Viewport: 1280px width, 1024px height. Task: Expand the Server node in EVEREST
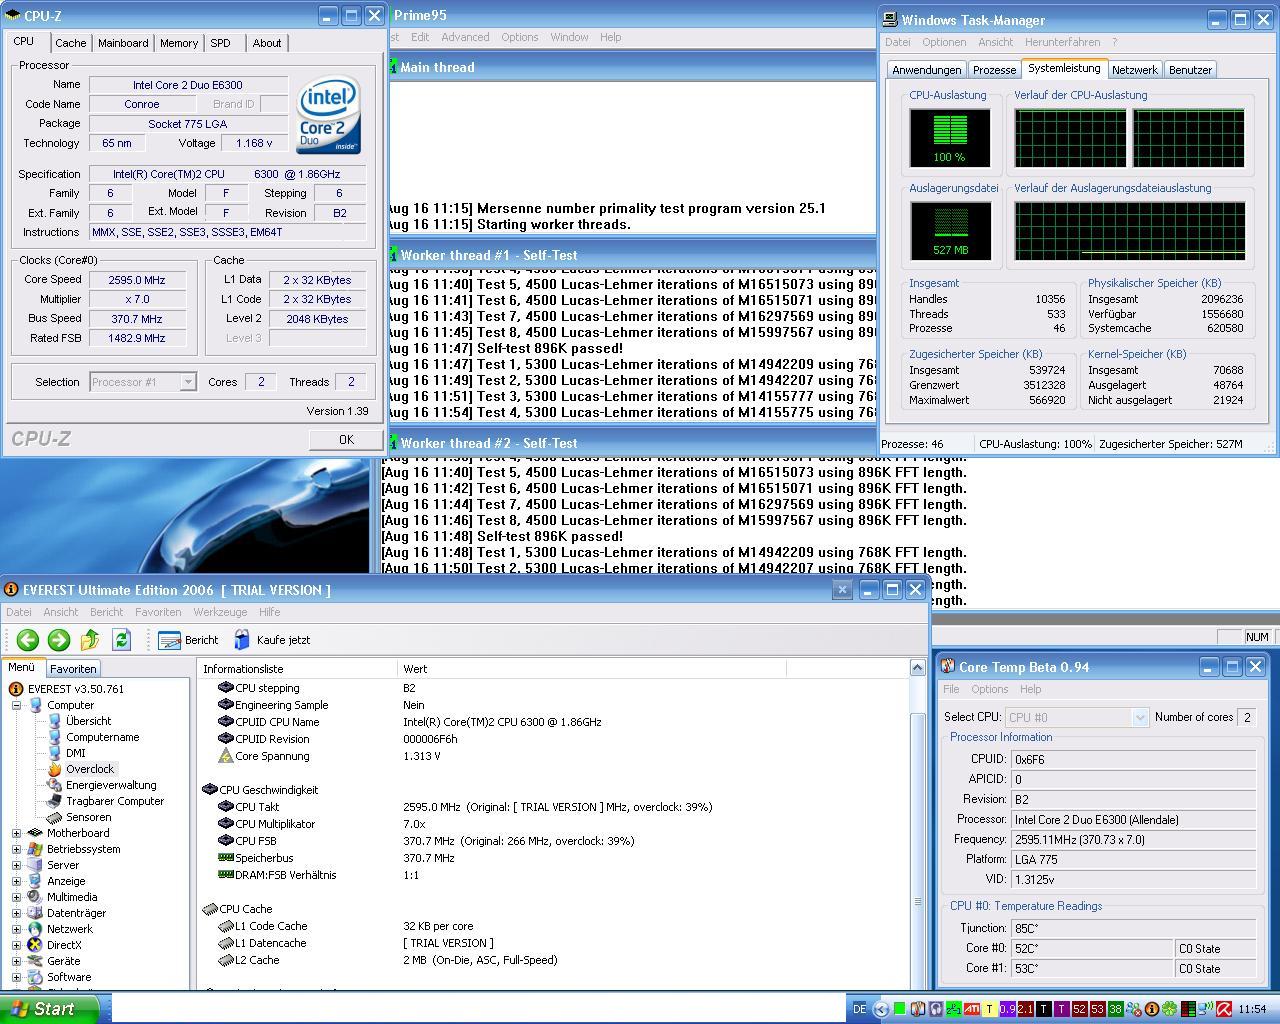[x=16, y=865]
